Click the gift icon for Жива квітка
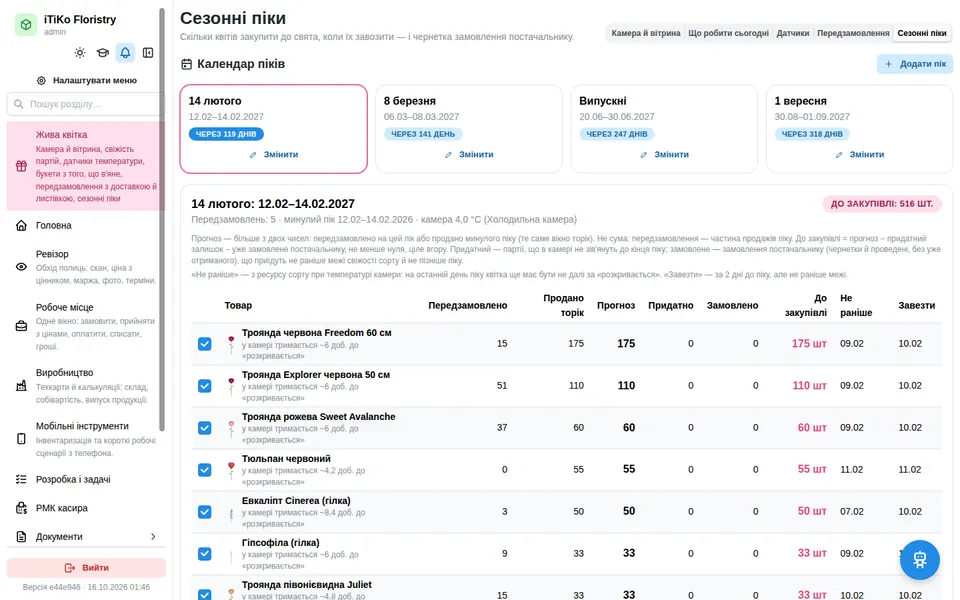This screenshot has height=600, width=960. click(x=21, y=166)
